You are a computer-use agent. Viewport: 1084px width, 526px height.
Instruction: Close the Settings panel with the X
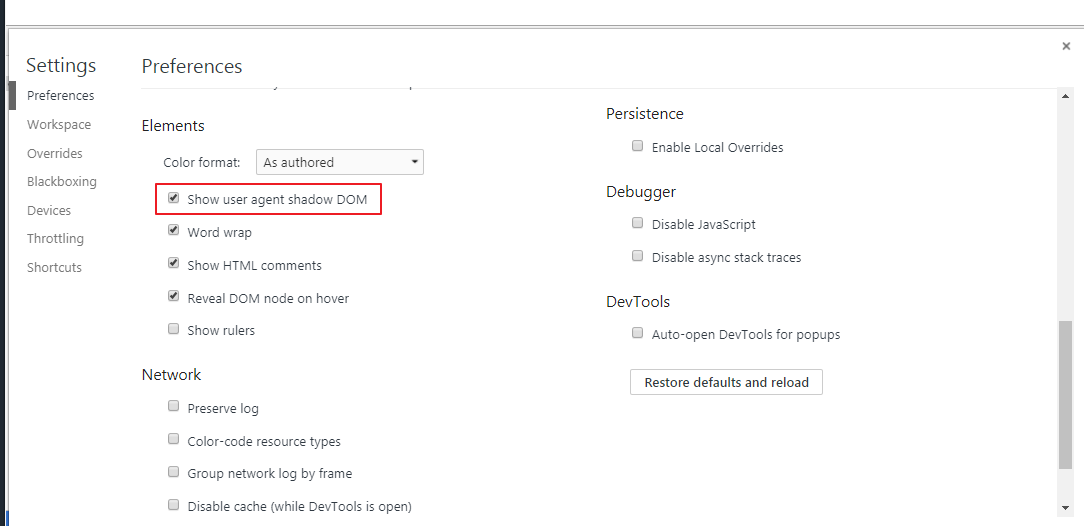pos(1066,46)
